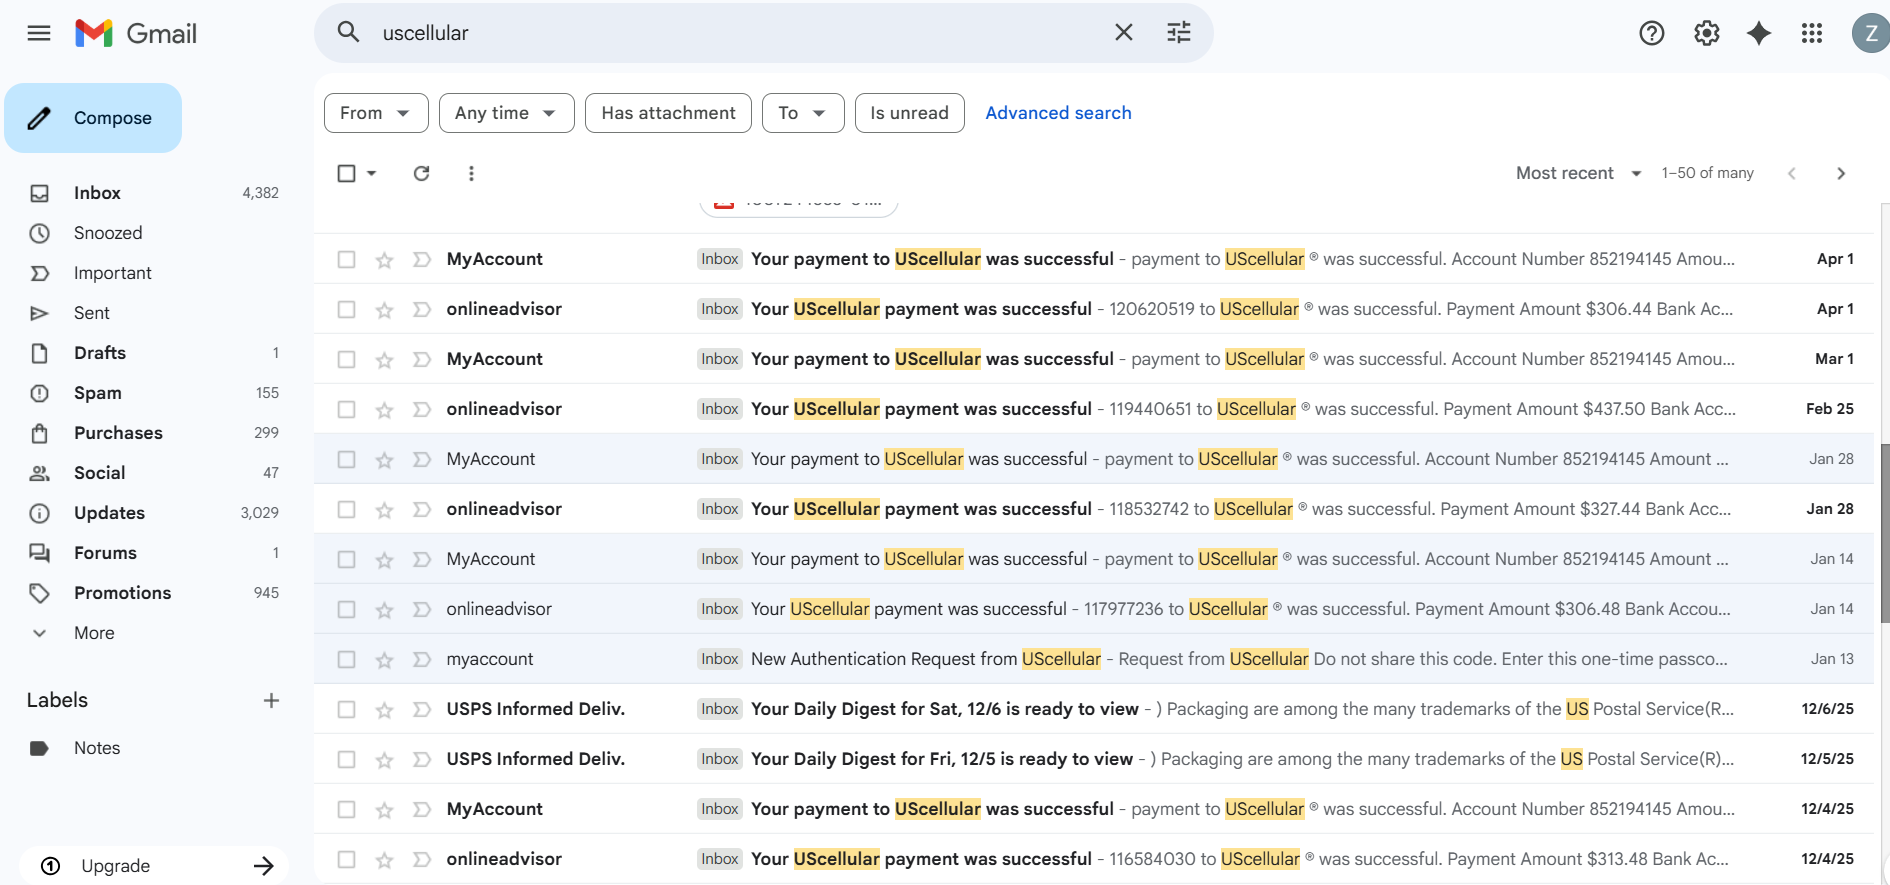This screenshot has height=885, width=1890.
Task: Open the Forums category
Action: coord(105,553)
